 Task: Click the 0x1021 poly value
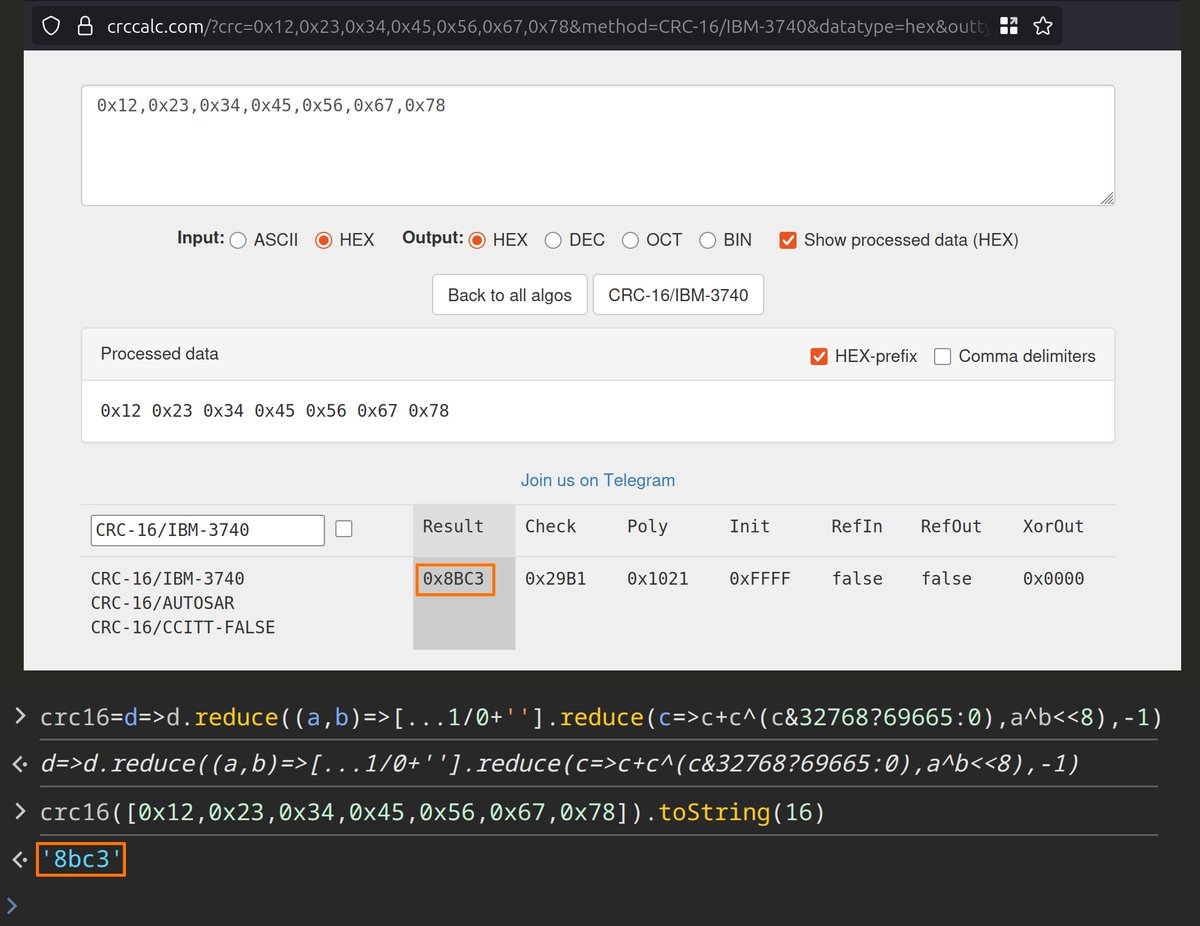tap(658, 579)
